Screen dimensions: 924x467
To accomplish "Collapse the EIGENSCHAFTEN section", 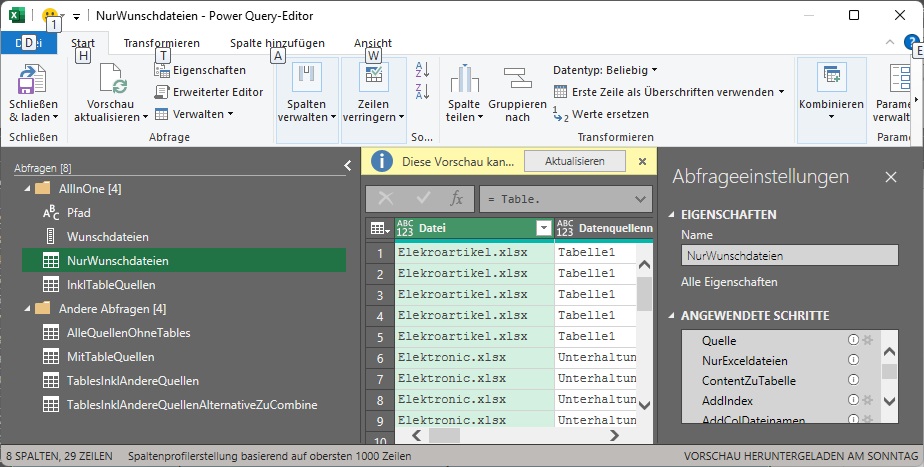I will [671, 215].
